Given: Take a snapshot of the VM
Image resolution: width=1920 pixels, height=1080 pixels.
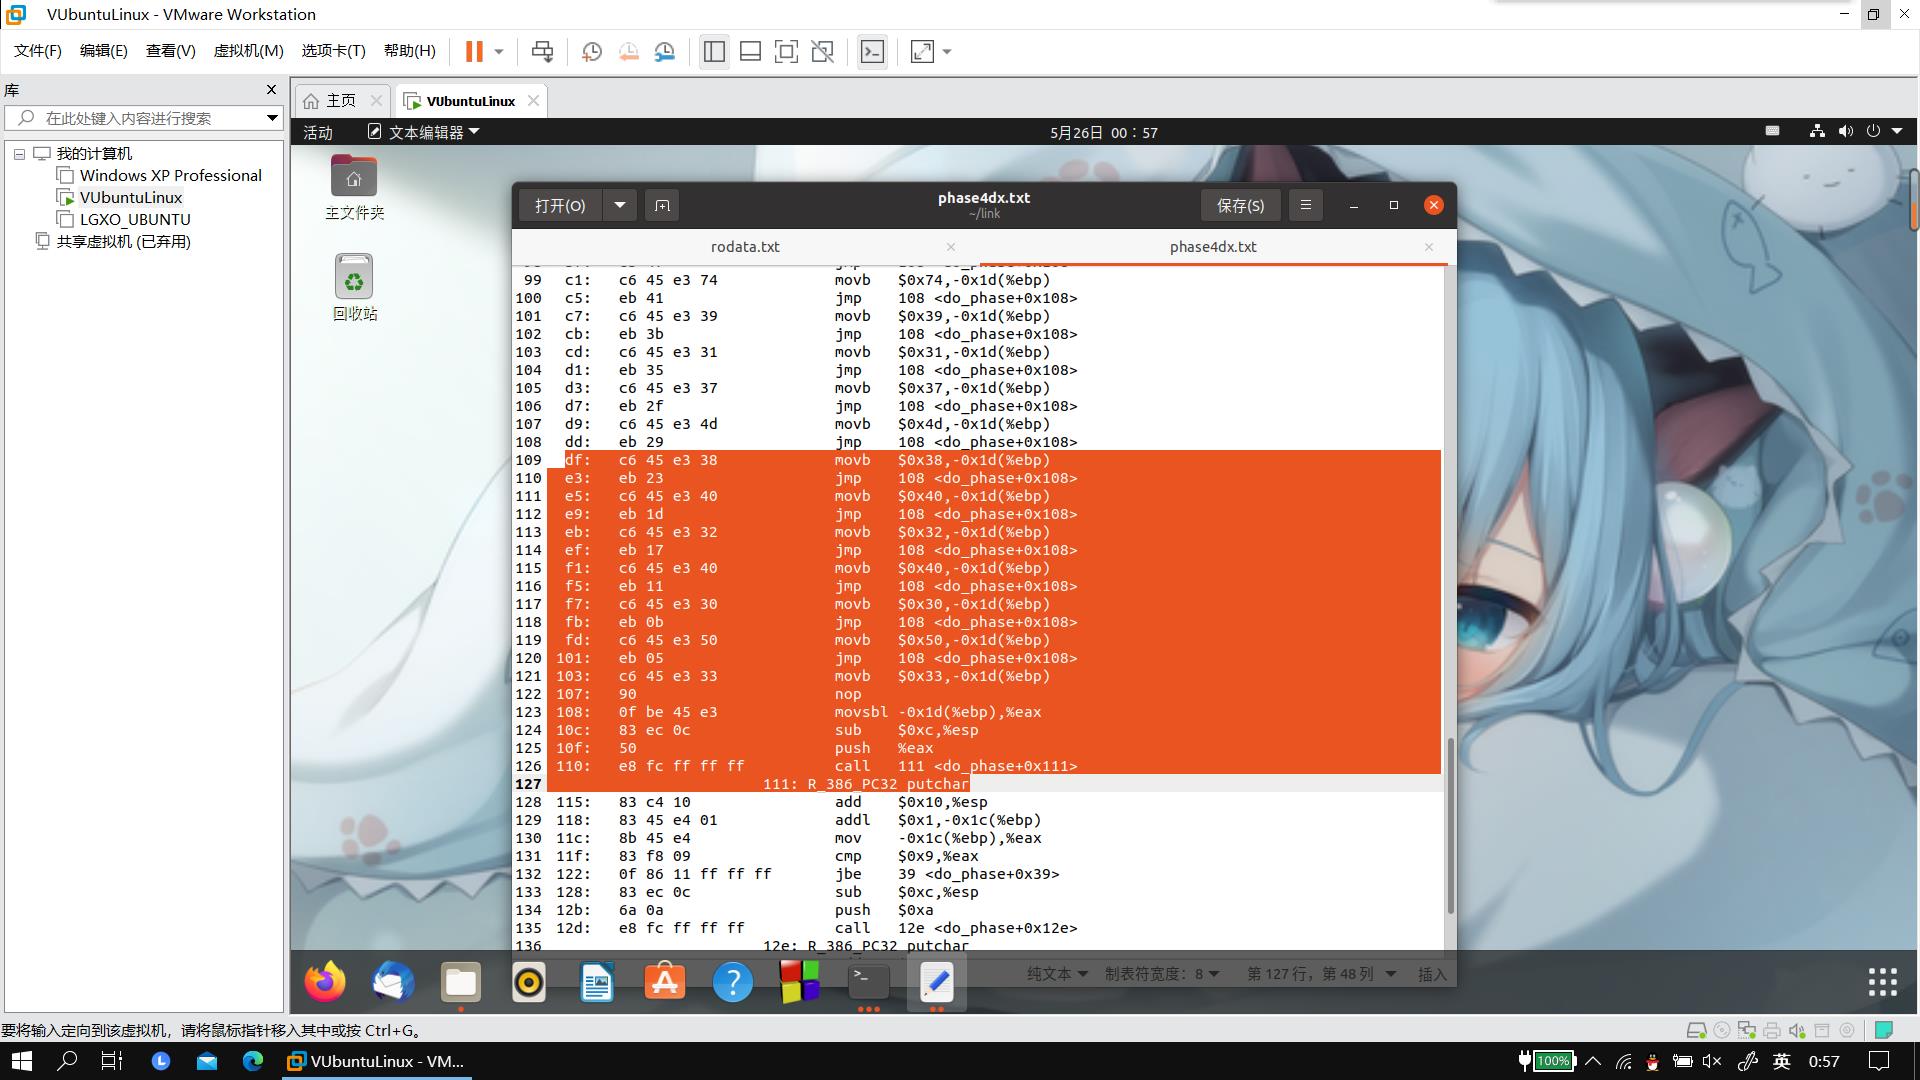Looking at the screenshot, I should pos(592,52).
